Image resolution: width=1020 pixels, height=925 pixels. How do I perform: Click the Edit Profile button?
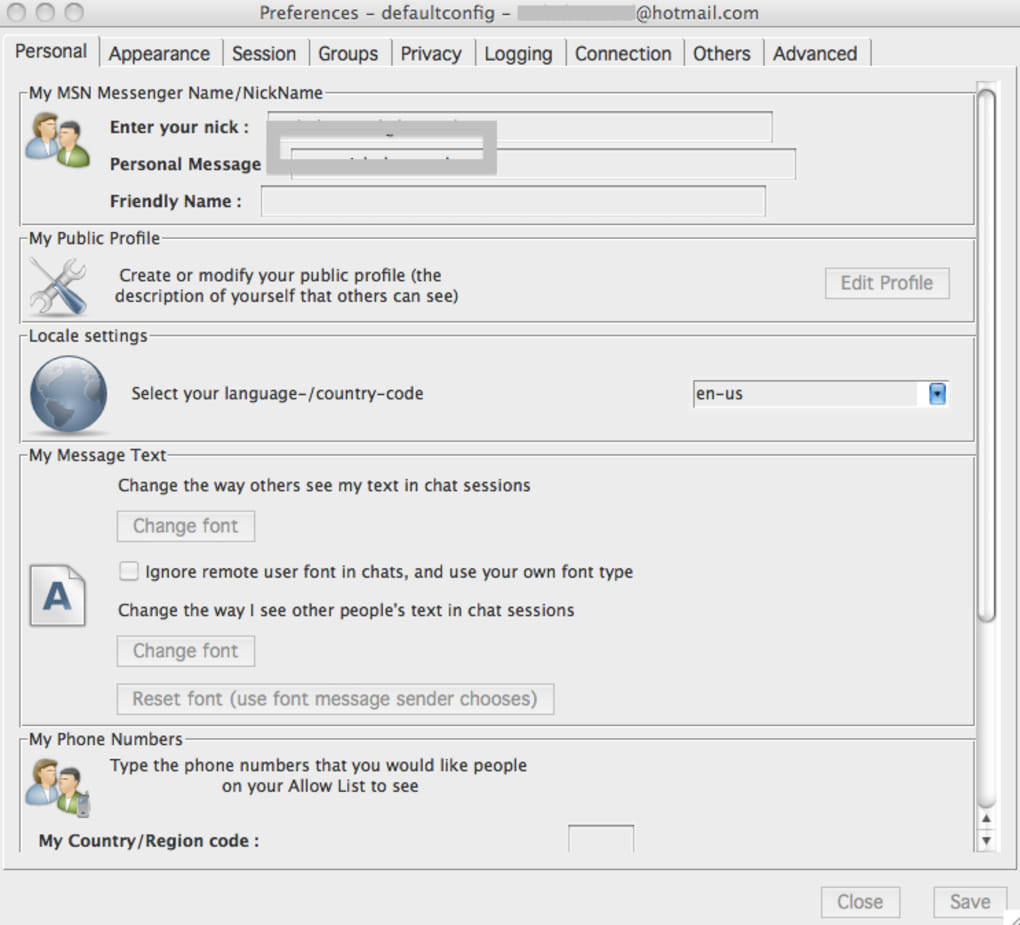pos(887,283)
